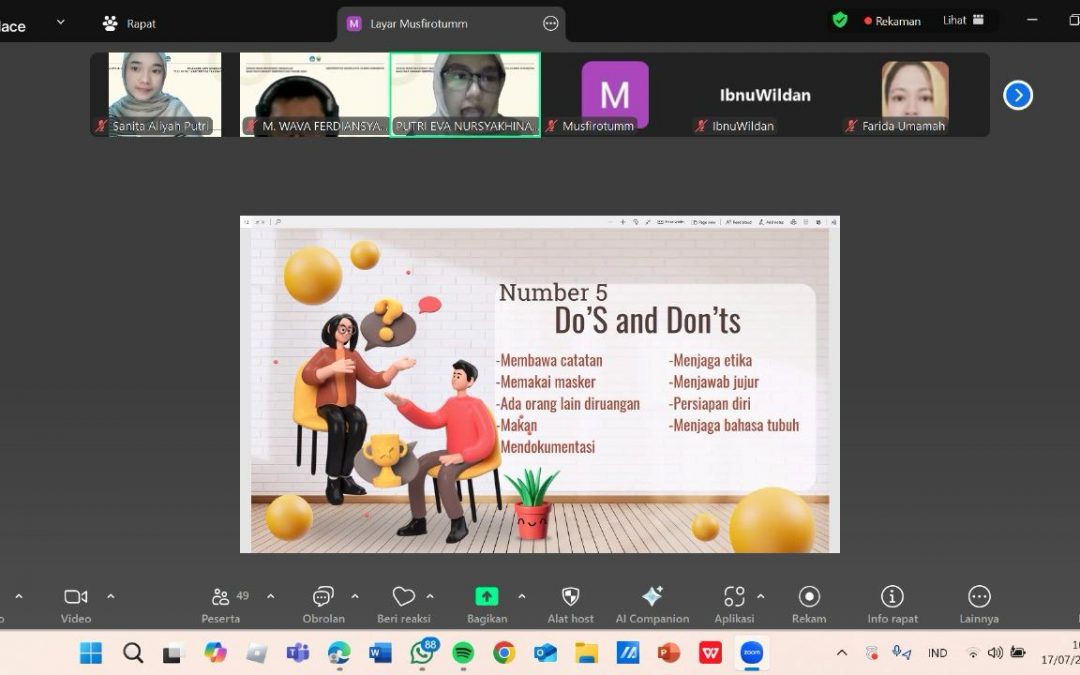Open the Aplikasi apps icon

click(x=734, y=598)
